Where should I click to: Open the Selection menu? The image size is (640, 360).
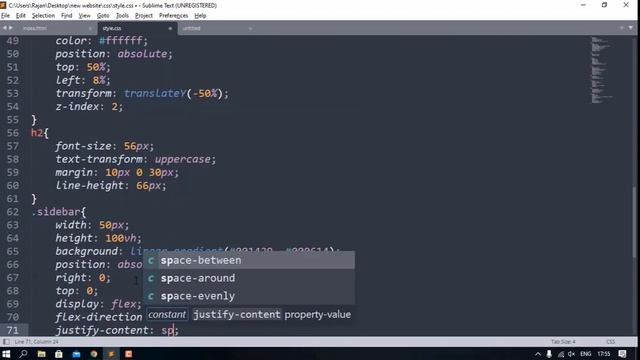point(43,16)
